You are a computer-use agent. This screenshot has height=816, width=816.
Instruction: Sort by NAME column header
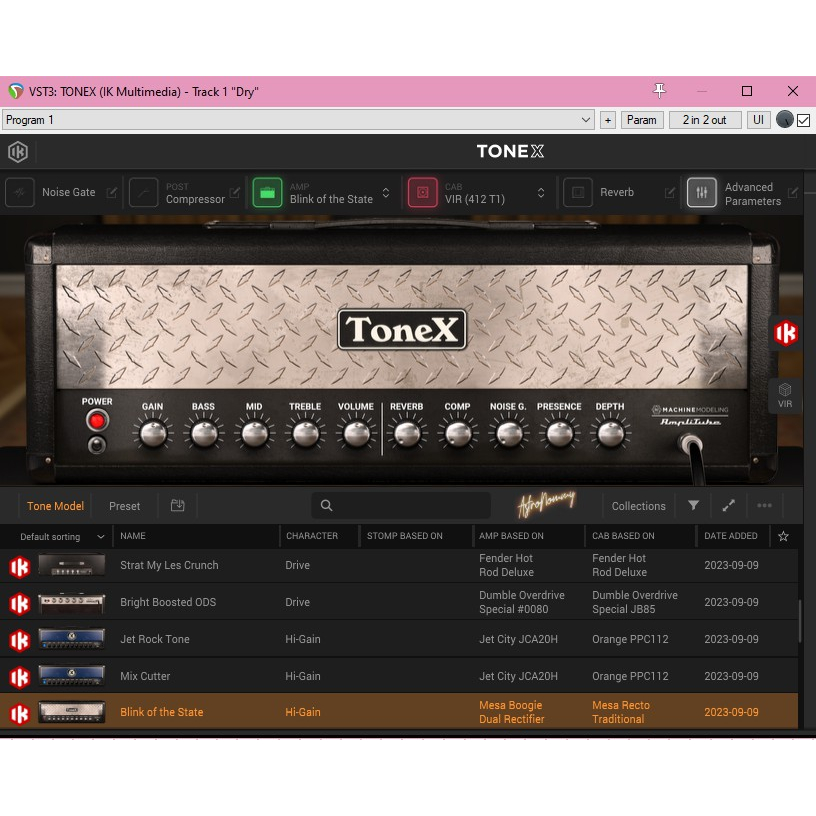133,536
